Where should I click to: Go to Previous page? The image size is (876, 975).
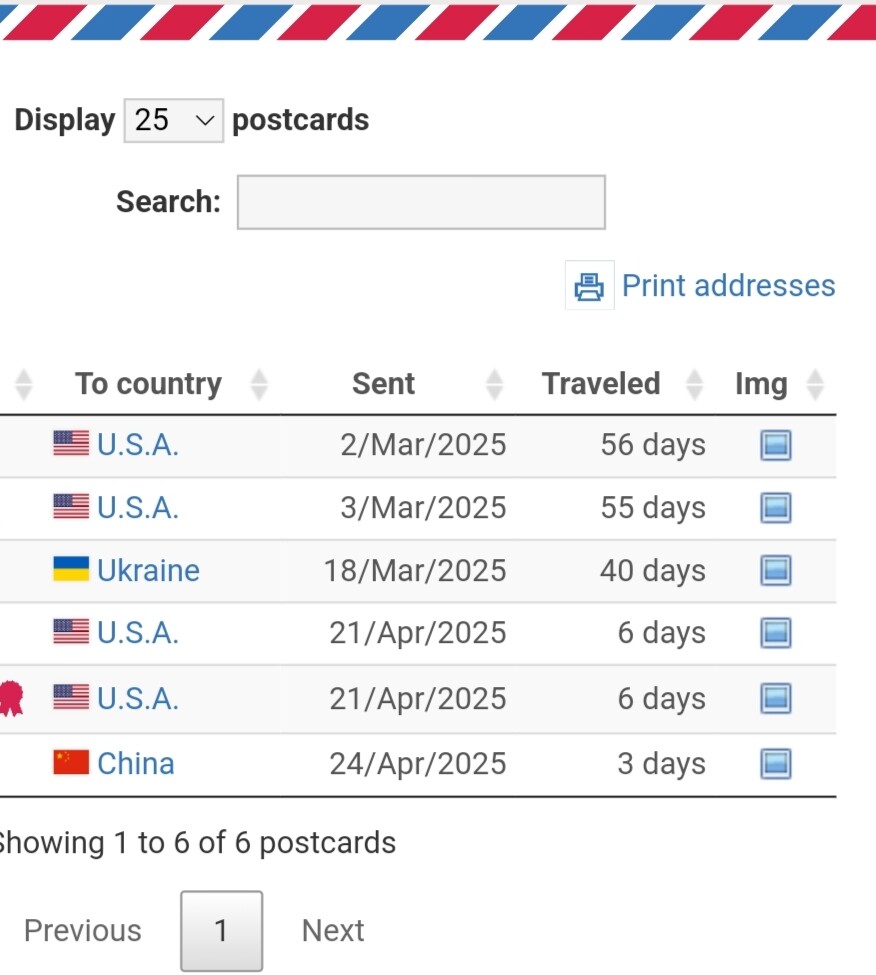tap(83, 931)
